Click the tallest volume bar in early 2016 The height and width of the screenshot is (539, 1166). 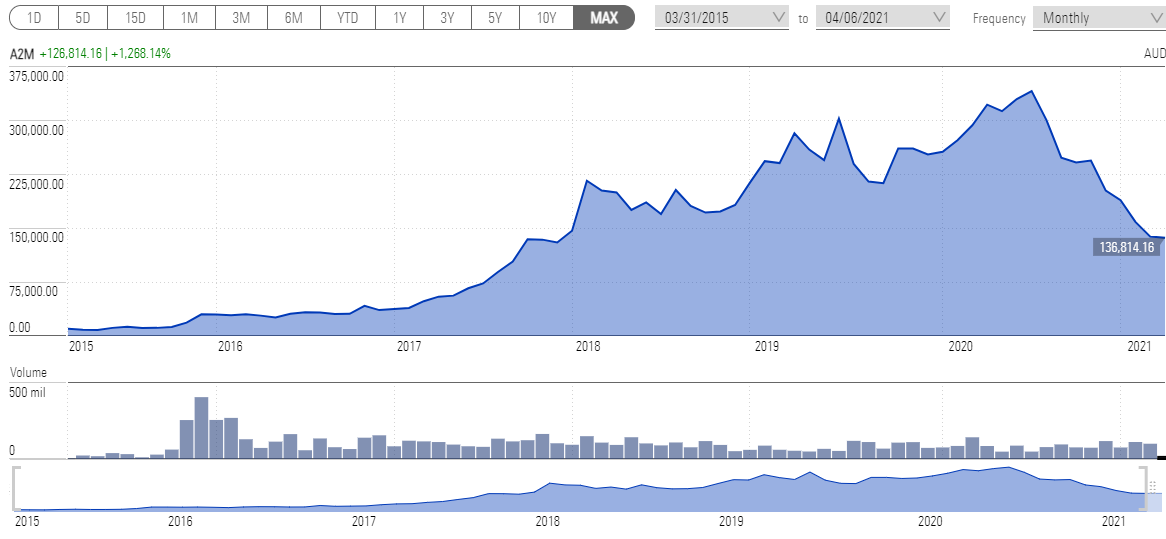(x=201, y=427)
